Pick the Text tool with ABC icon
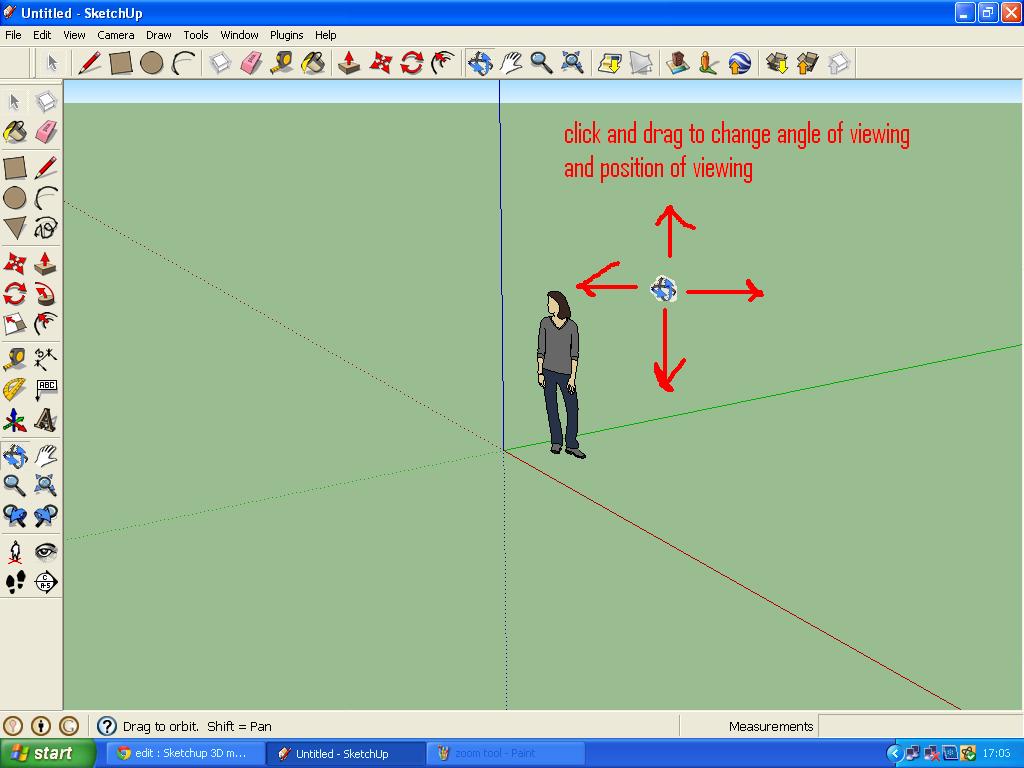The height and width of the screenshot is (768, 1024). point(46,389)
